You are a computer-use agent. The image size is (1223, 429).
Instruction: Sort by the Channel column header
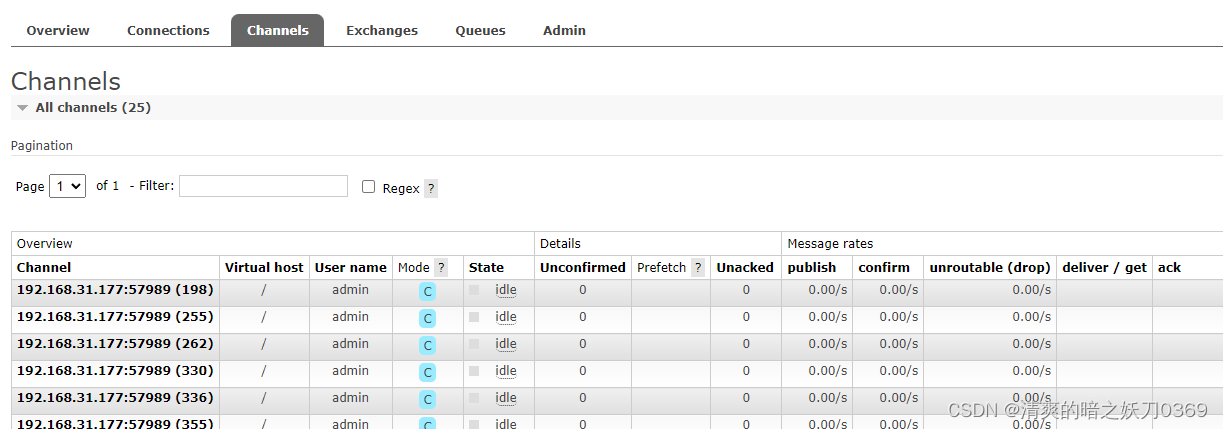point(44,267)
